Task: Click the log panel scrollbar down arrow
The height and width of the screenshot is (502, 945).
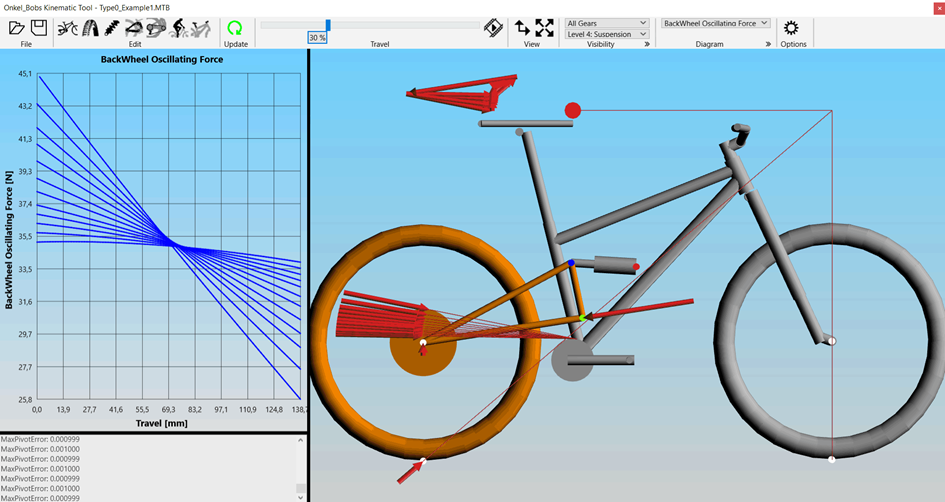Action: click(x=301, y=495)
